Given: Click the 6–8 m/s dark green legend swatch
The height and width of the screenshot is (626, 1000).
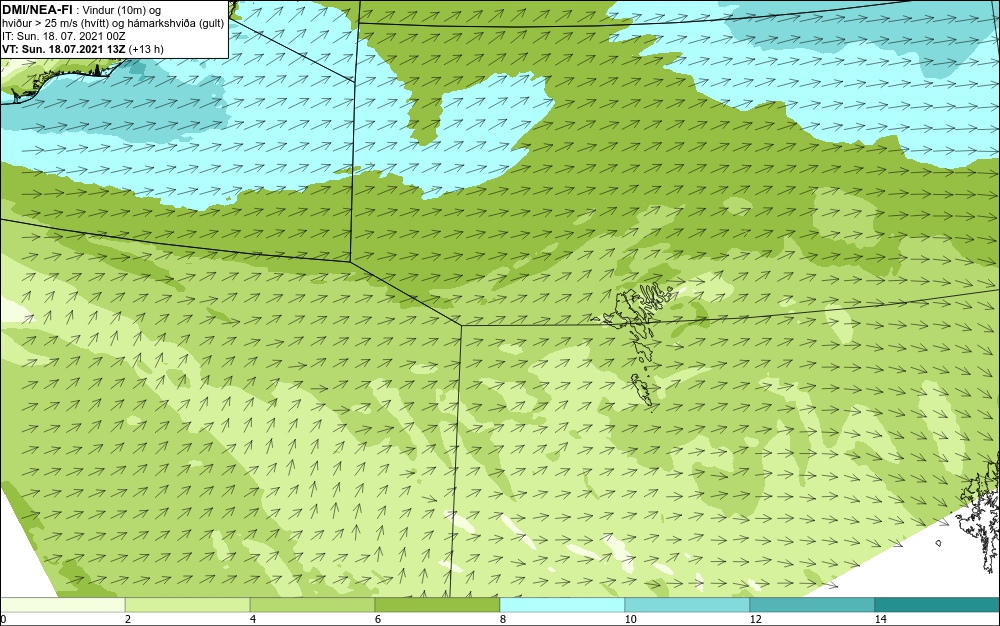Looking at the screenshot, I should pyautogui.click(x=438, y=605).
